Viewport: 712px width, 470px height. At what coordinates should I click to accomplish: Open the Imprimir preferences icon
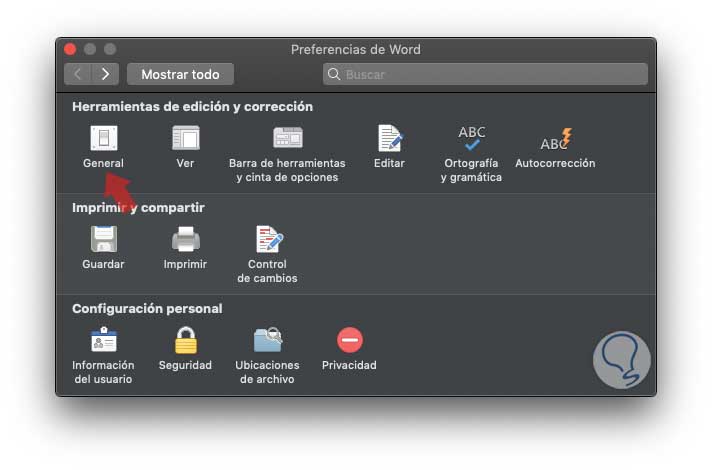click(186, 239)
